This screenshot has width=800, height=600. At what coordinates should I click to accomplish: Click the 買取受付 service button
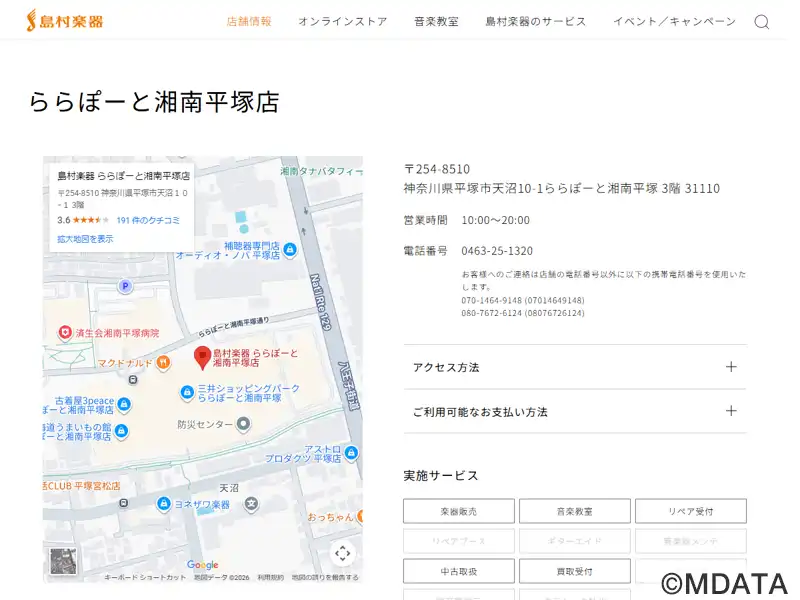coord(574,571)
